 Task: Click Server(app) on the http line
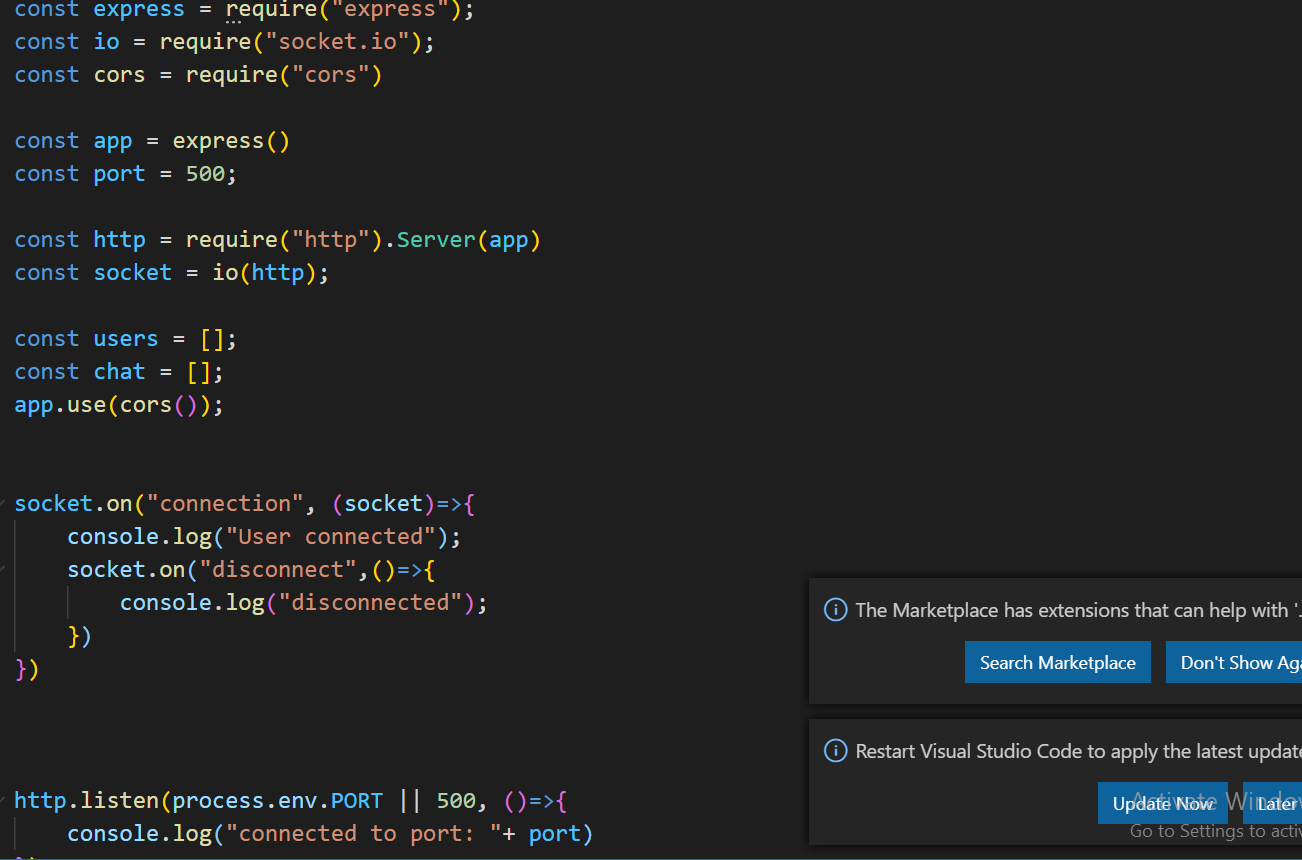(469, 240)
